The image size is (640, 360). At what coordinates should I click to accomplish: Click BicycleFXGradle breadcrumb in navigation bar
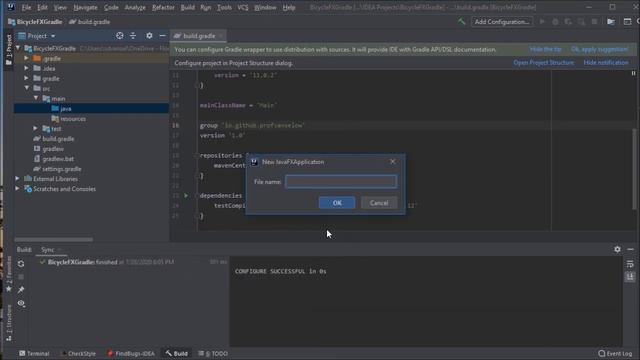click(x=35, y=22)
